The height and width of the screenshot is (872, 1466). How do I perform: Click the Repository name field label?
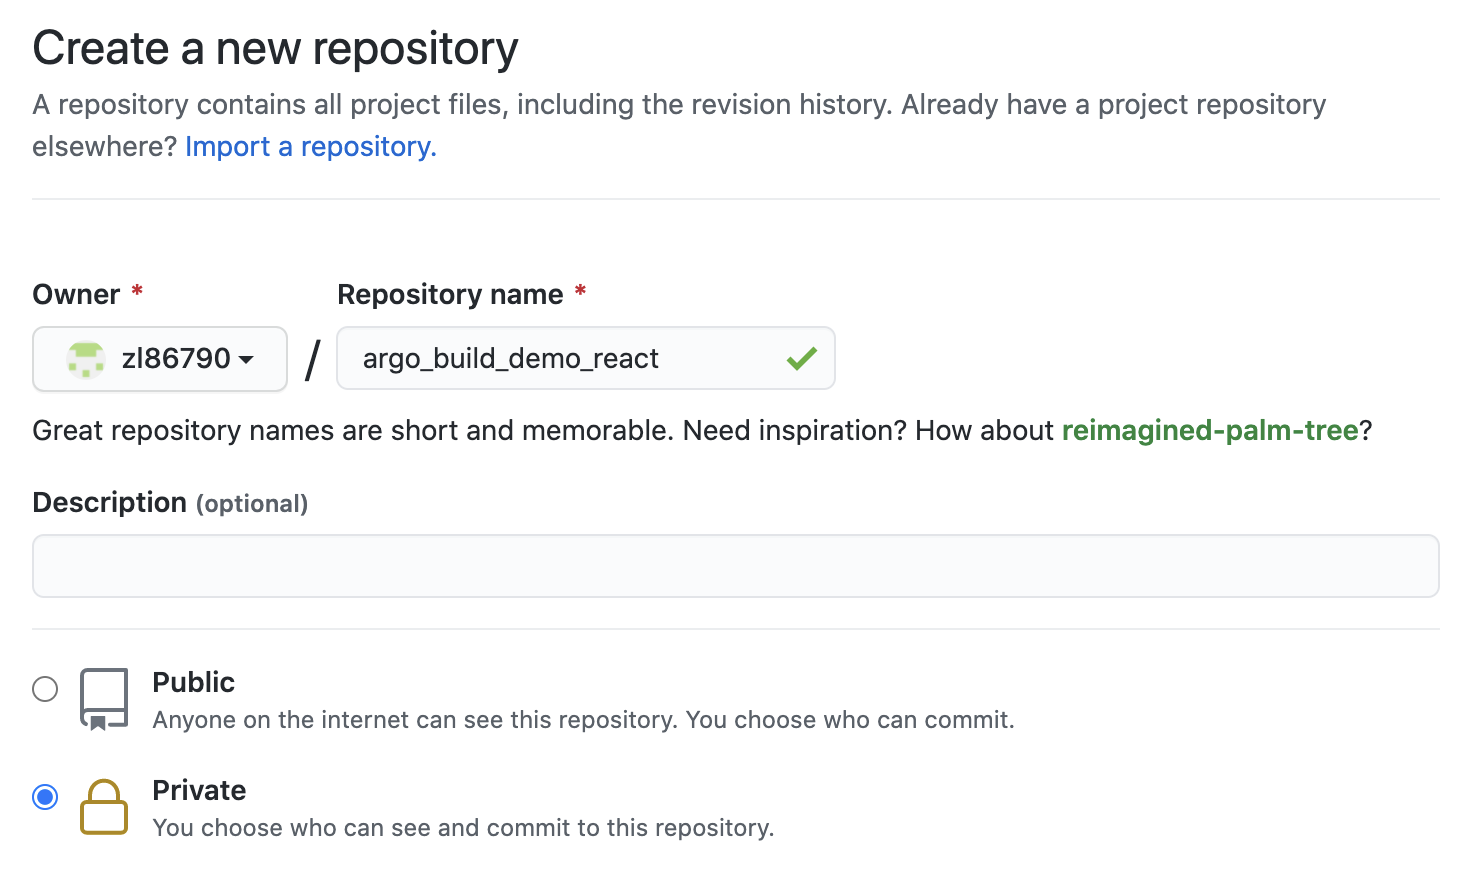[x=450, y=294]
